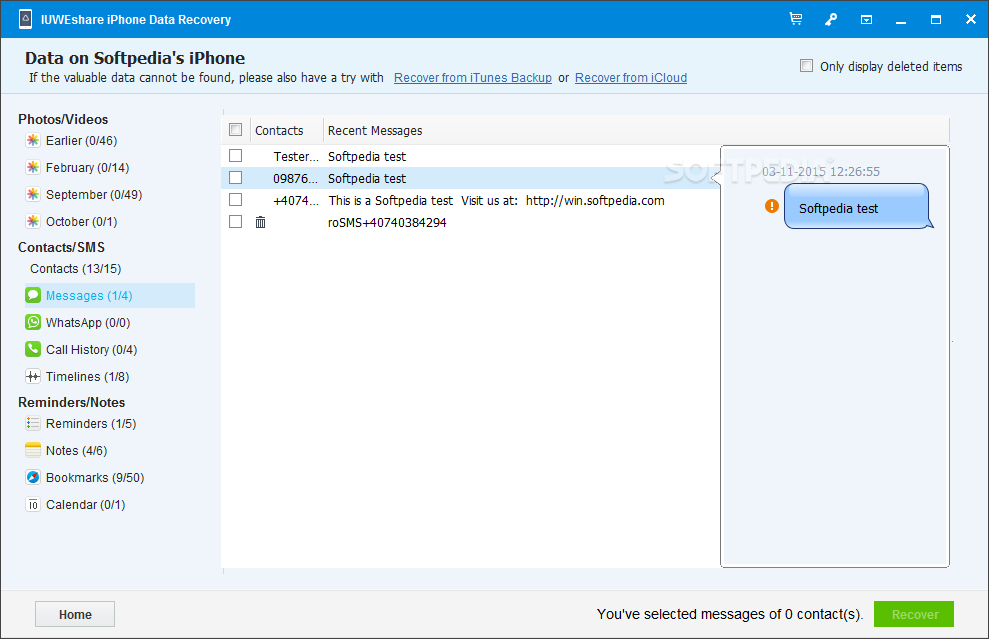Select the 09876... contact number
Image resolution: width=989 pixels, height=639 pixels.
pos(295,179)
